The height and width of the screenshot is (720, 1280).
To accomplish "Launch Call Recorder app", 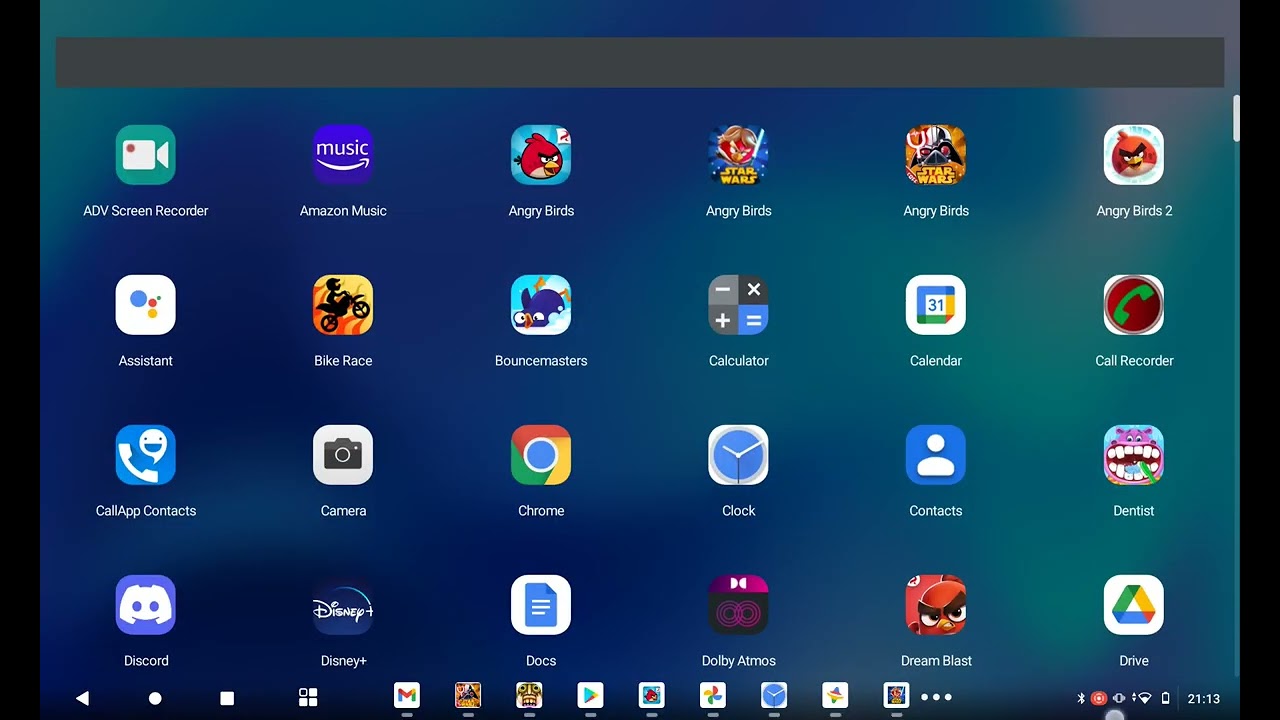I will pyautogui.click(x=1134, y=305).
